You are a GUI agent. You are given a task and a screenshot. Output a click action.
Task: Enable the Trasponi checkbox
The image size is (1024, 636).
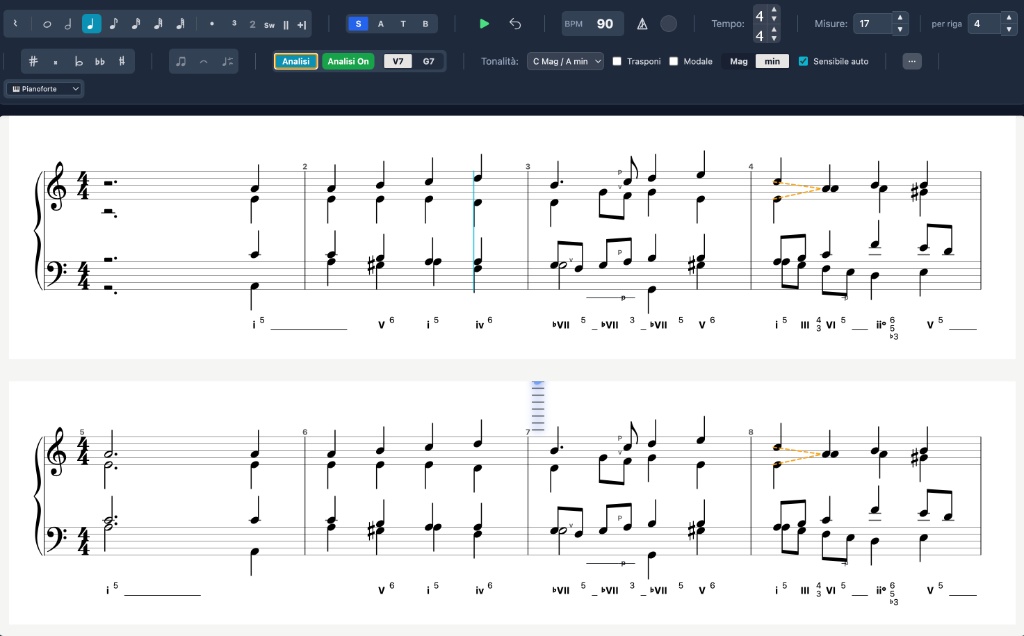pyautogui.click(x=616, y=61)
